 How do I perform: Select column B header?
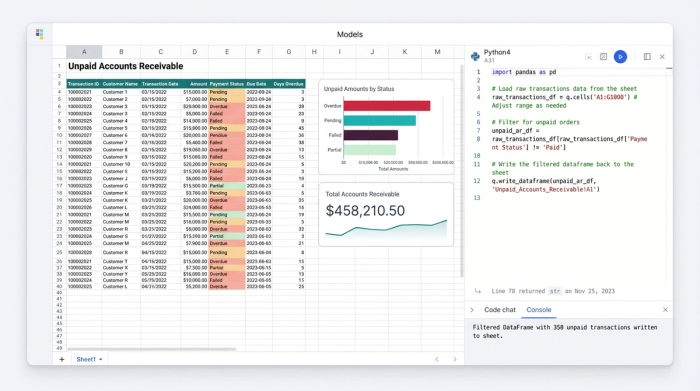[121, 52]
